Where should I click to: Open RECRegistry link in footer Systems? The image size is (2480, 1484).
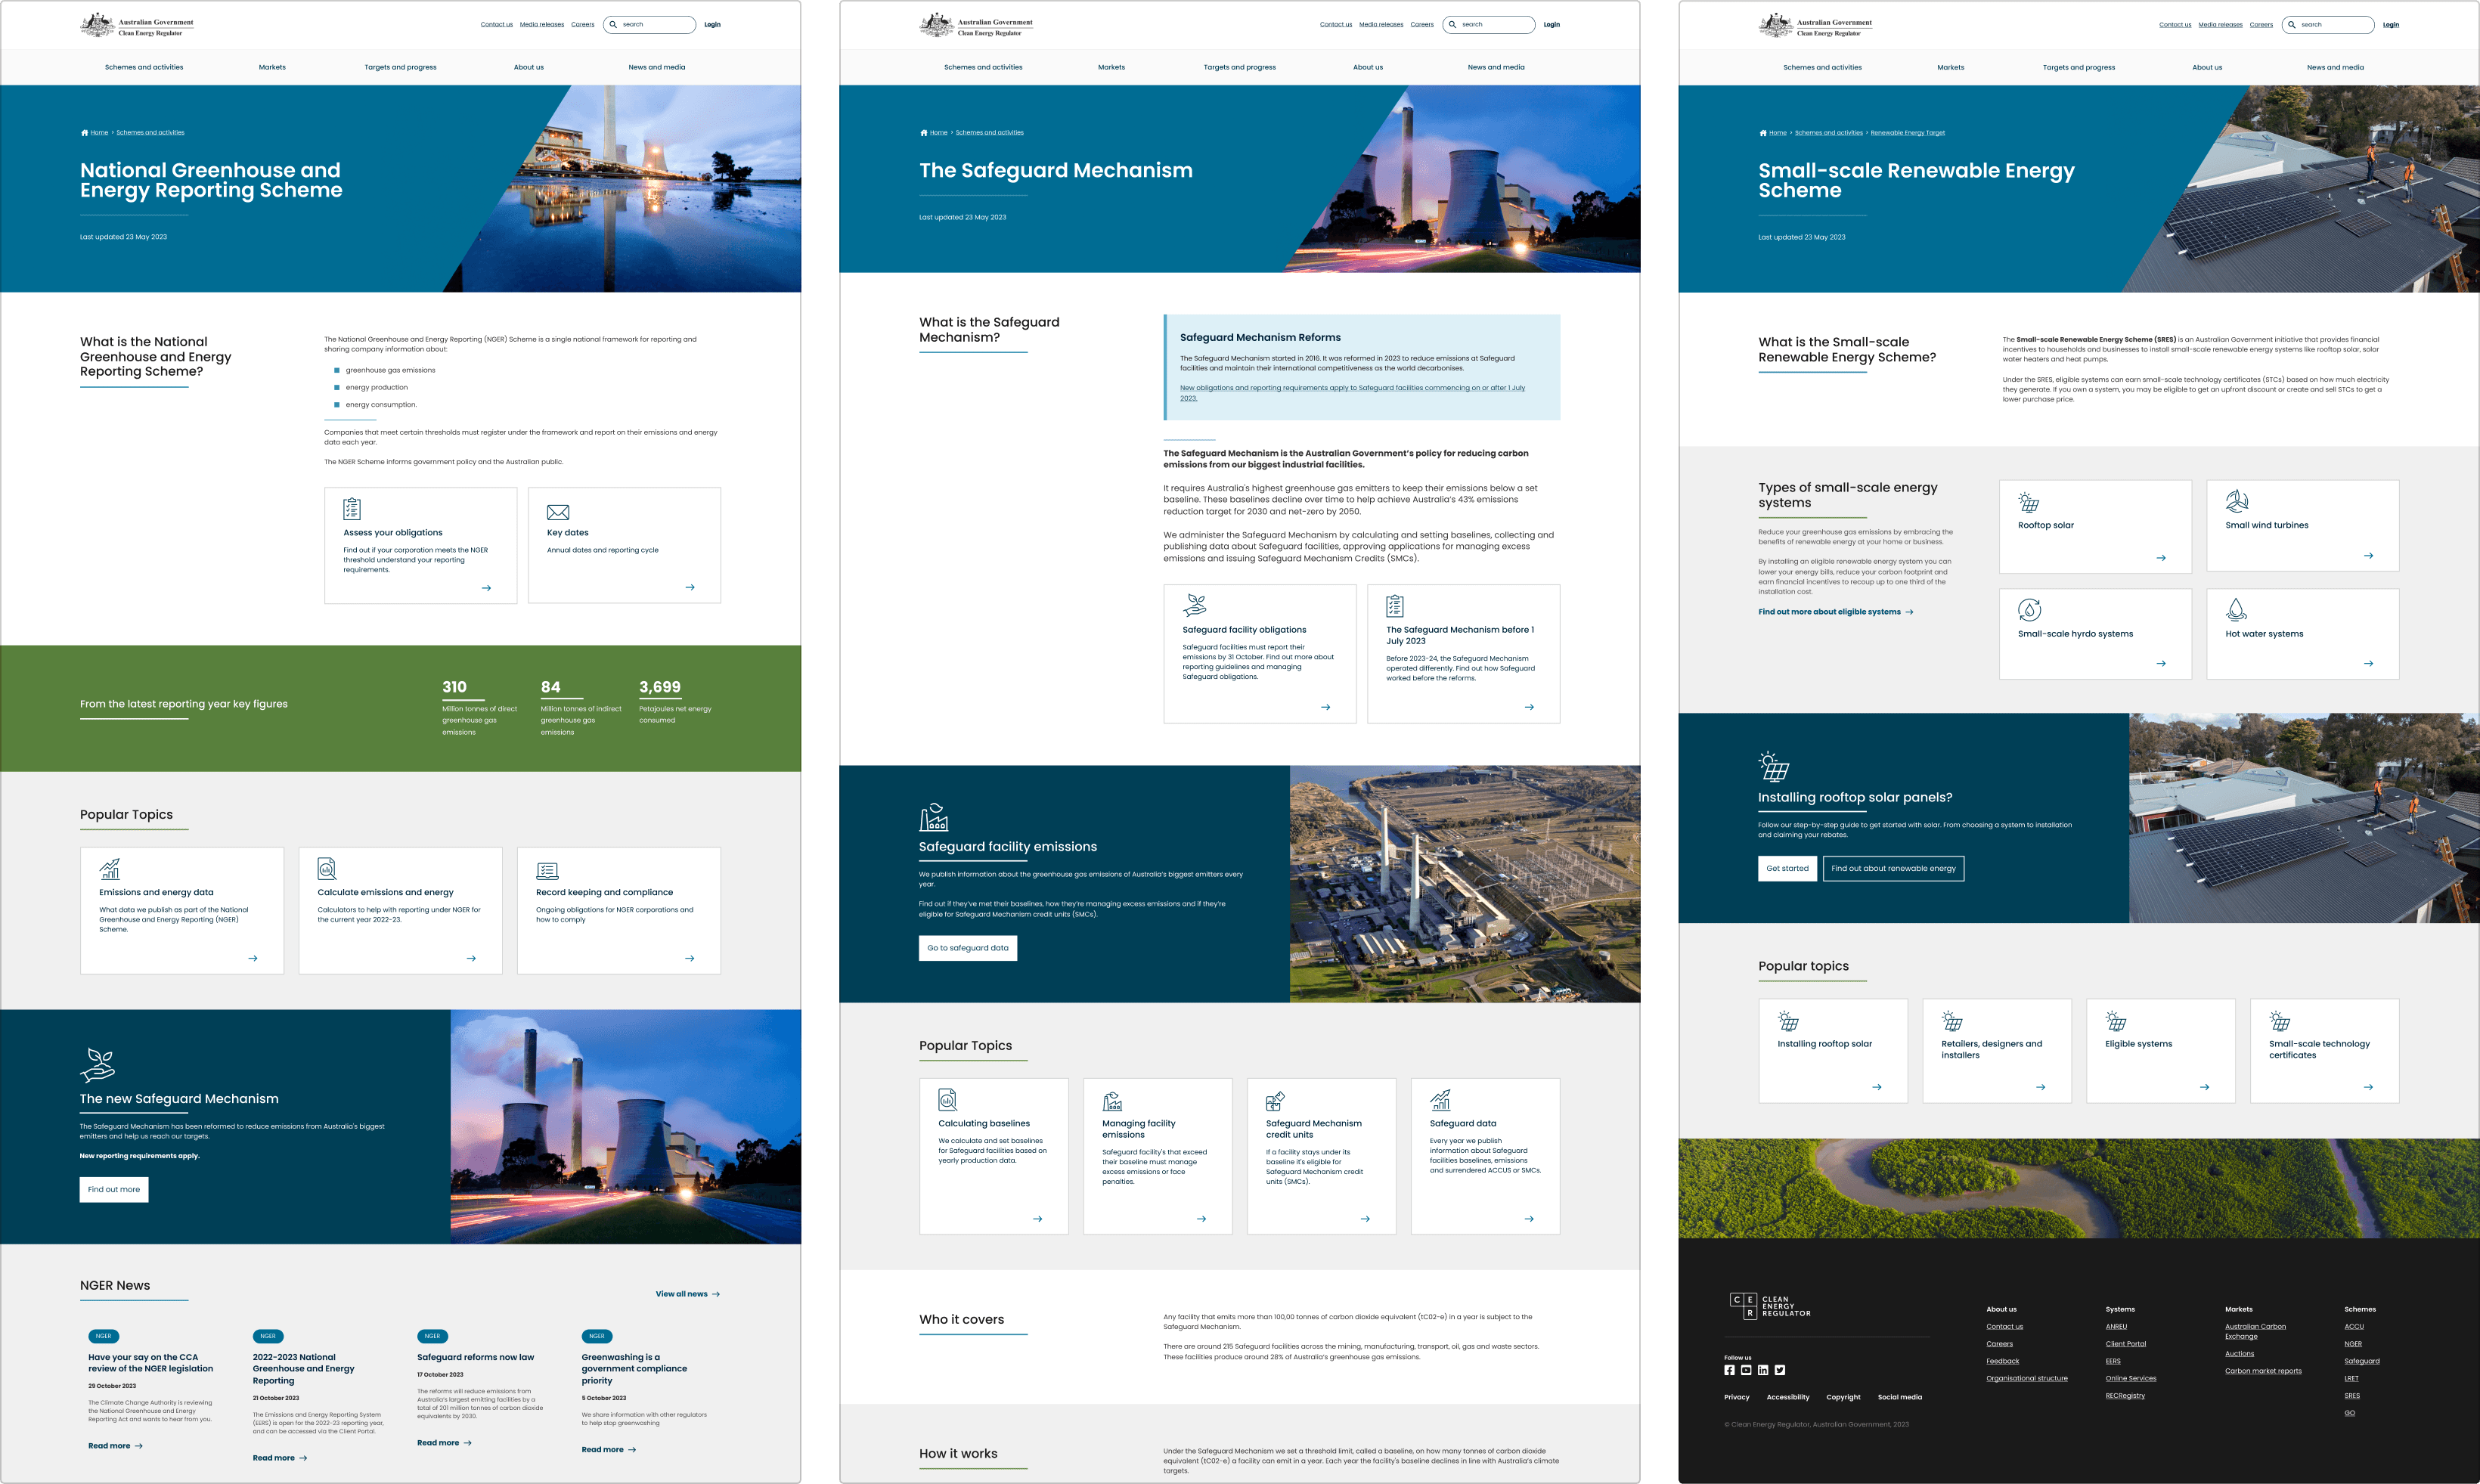click(x=2125, y=1396)
